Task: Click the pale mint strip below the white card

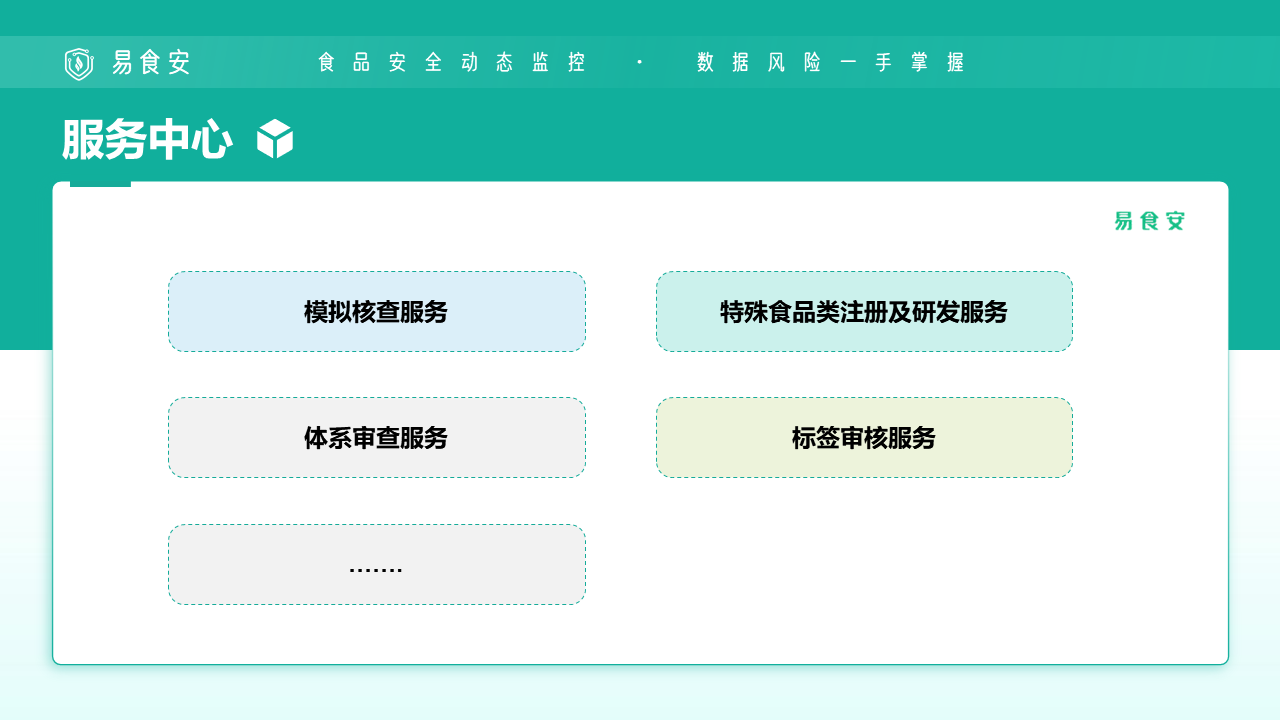Action: point(640,692)
